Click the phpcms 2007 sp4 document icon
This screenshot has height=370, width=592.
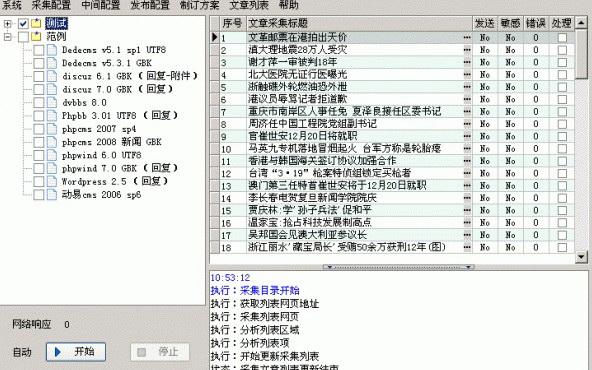[x=52, y=129]
